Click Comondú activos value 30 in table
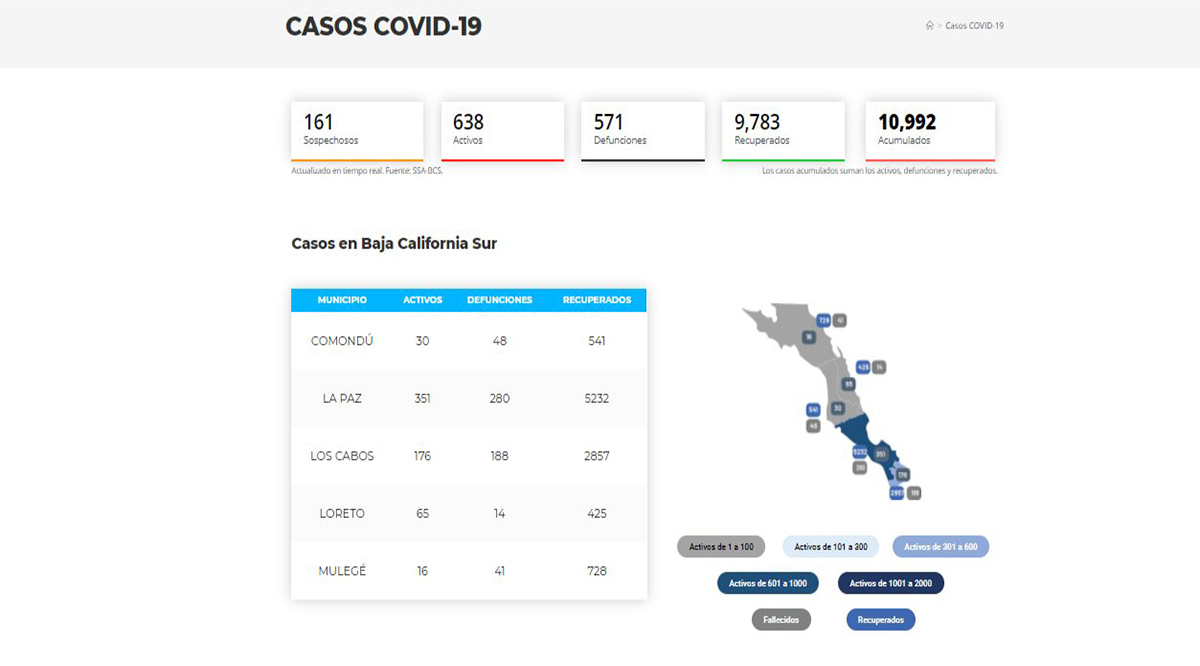Screen dimensions: 1200x666 [x=422, y=341]
